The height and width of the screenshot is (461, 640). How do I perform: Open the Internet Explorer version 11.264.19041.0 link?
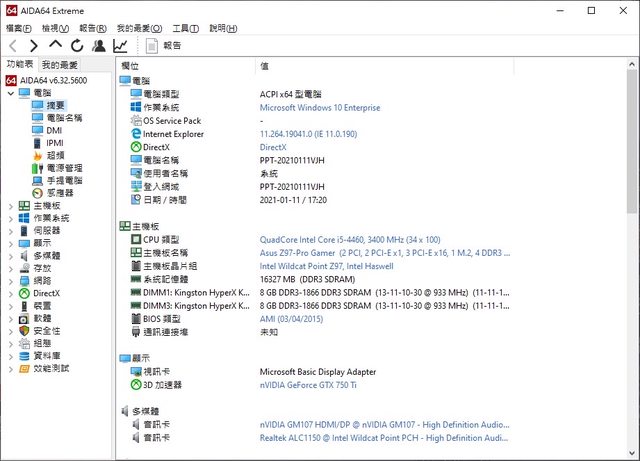click(308, 134)
